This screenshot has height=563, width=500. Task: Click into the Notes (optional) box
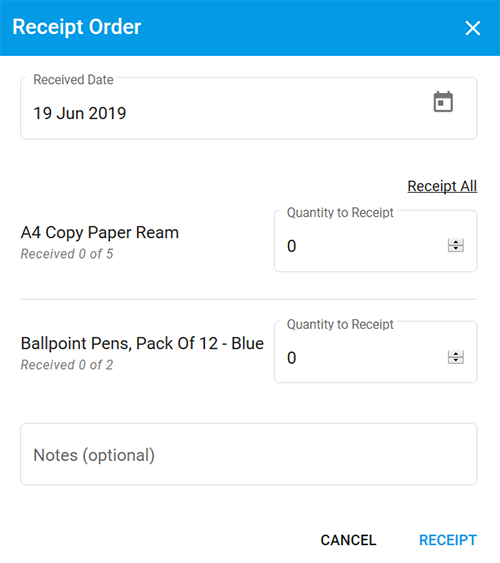click(248, 454)
